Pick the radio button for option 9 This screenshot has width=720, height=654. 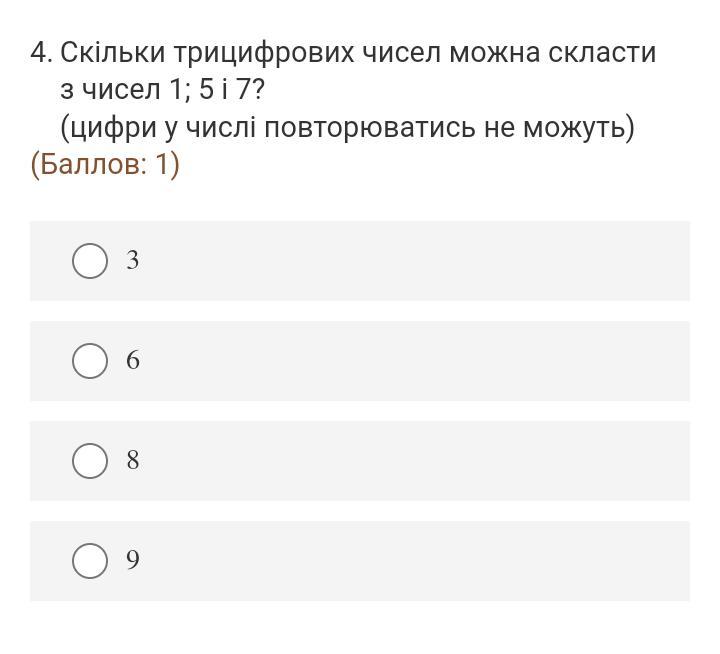click(90, 561)
